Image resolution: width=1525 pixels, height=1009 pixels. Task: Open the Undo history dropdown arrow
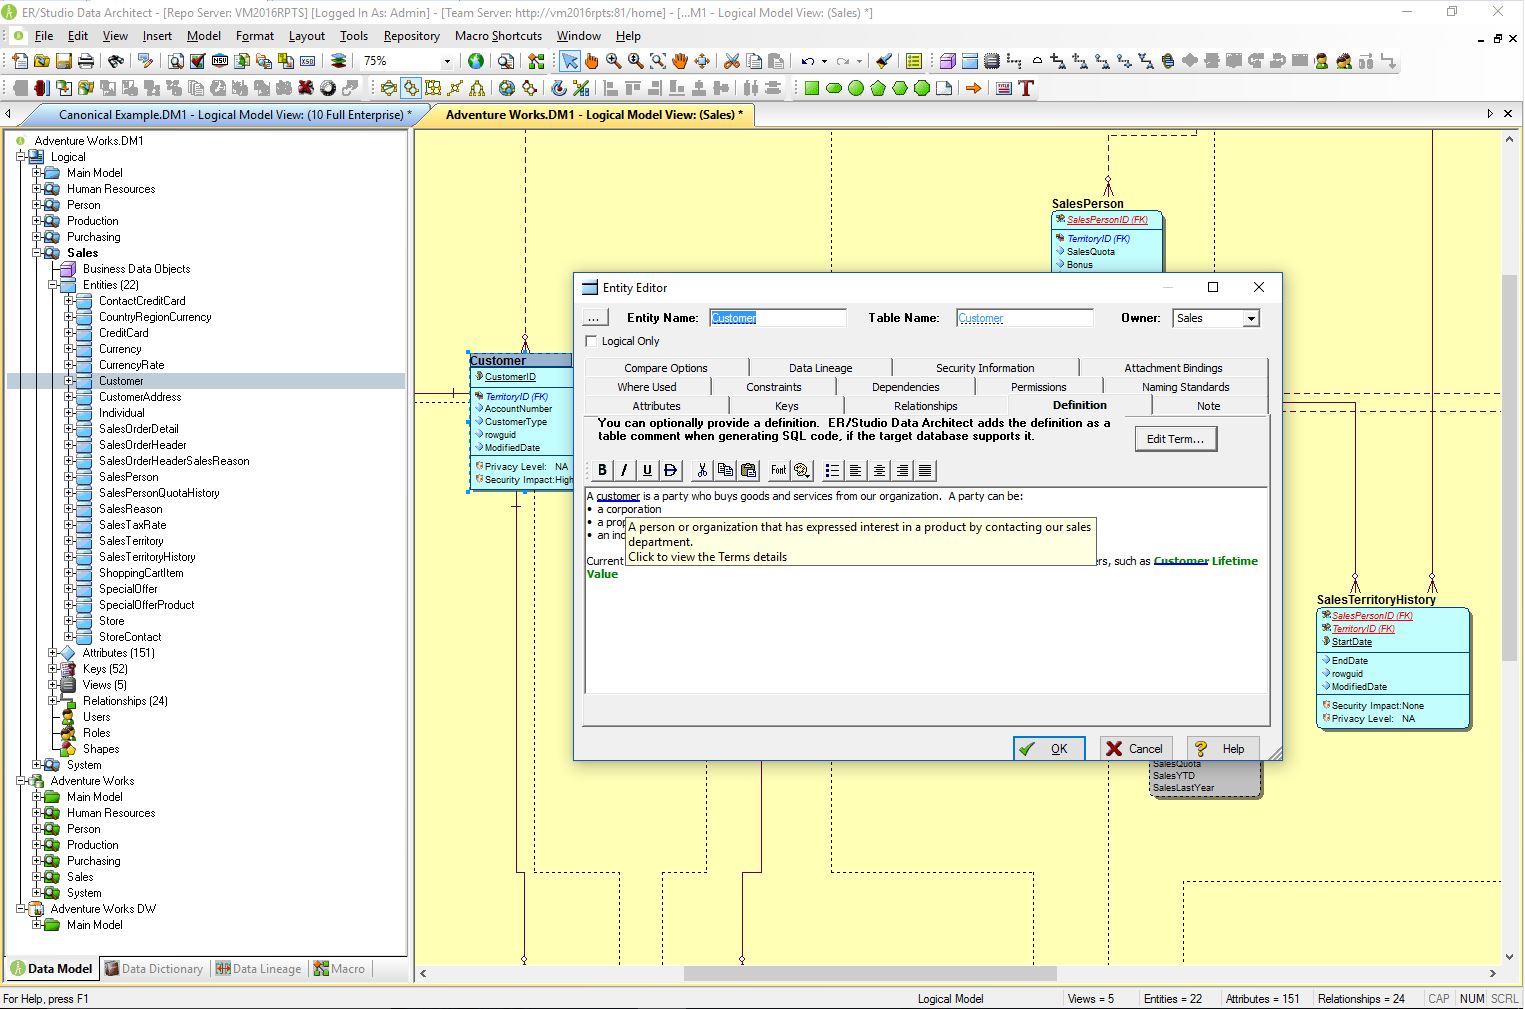824,61
